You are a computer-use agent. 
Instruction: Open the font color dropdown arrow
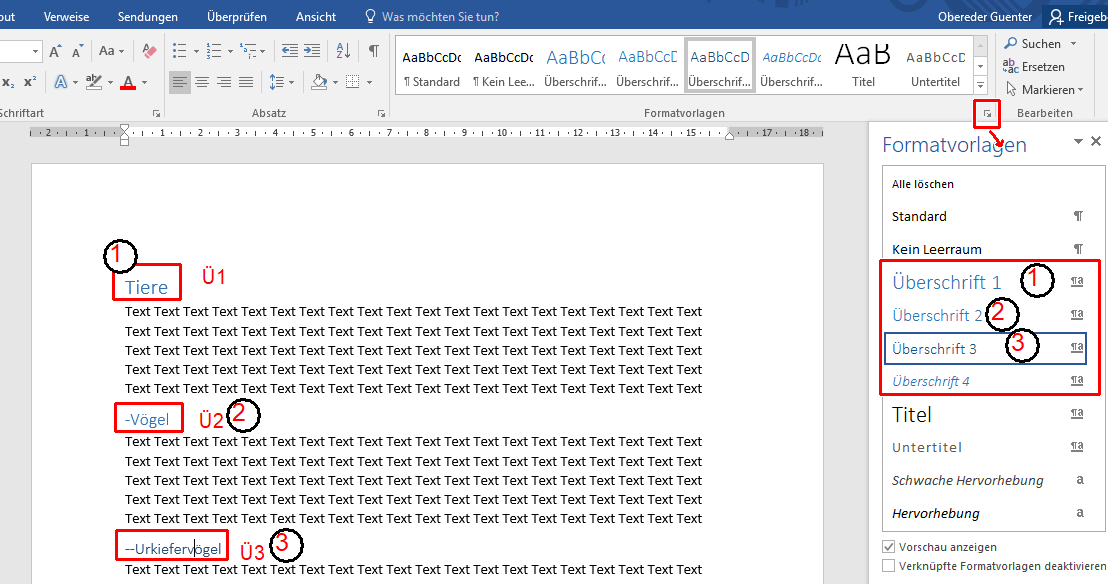pyautogui.click(x=145, y=83)
